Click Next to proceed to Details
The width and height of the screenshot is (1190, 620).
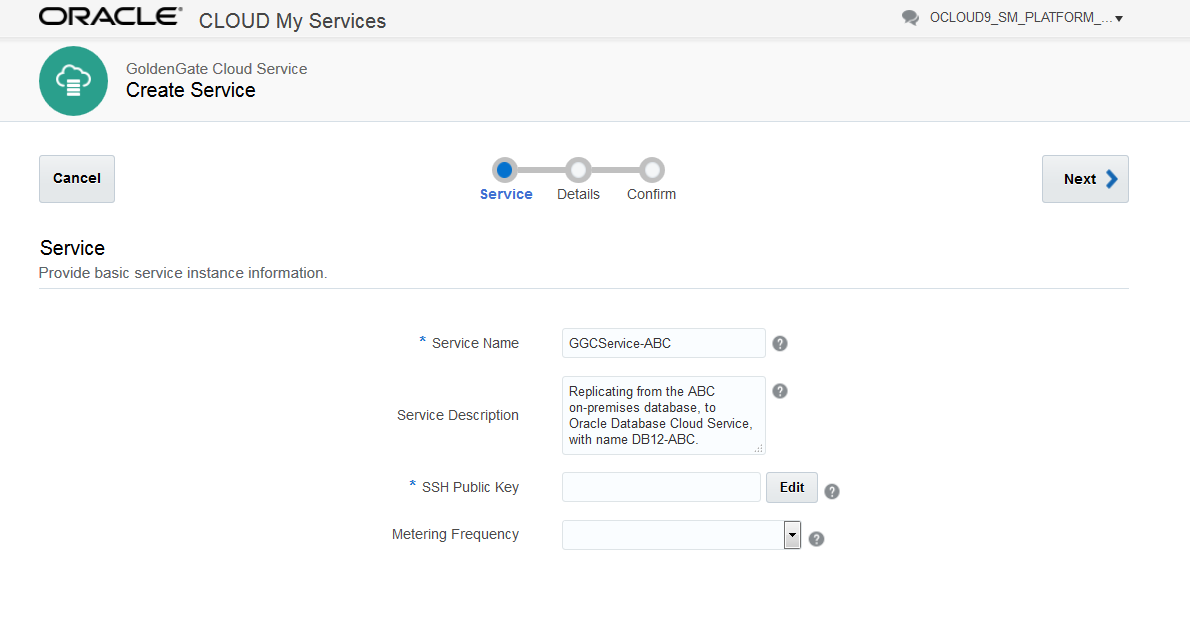(1085, 178)
